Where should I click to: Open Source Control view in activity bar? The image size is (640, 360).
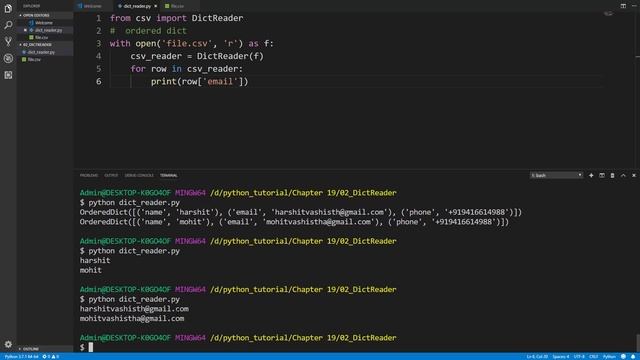click(8, 41)
